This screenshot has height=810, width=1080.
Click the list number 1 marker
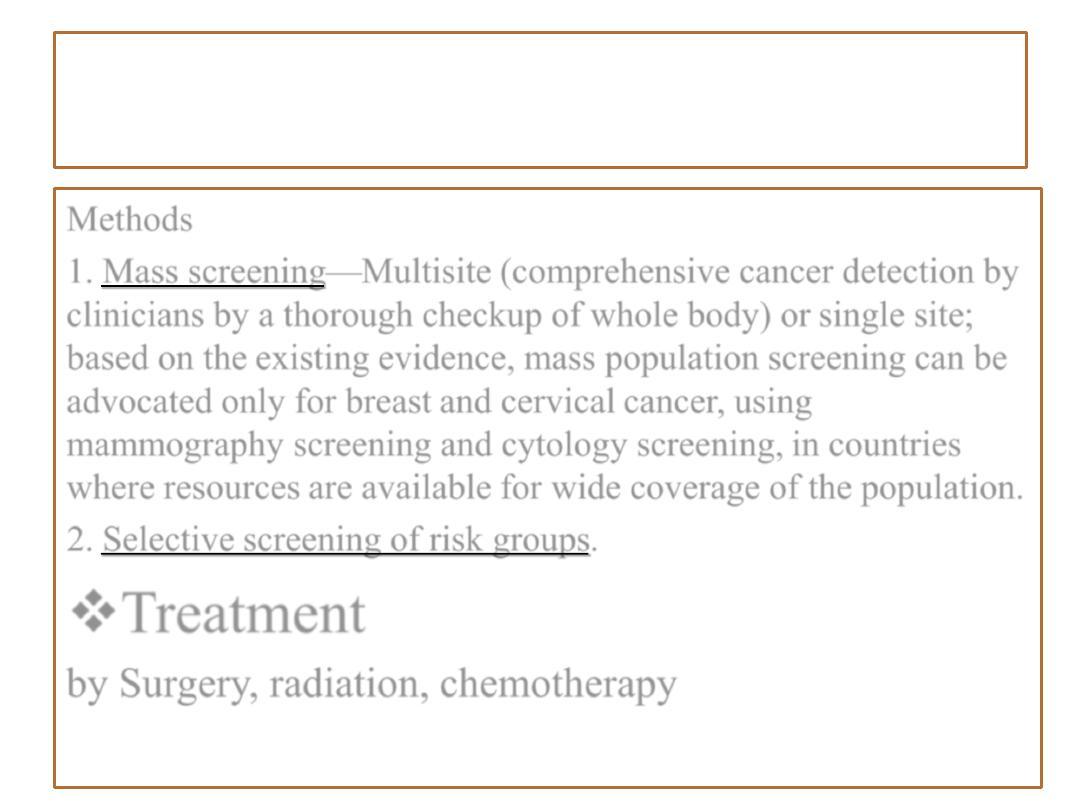point(79,272)
